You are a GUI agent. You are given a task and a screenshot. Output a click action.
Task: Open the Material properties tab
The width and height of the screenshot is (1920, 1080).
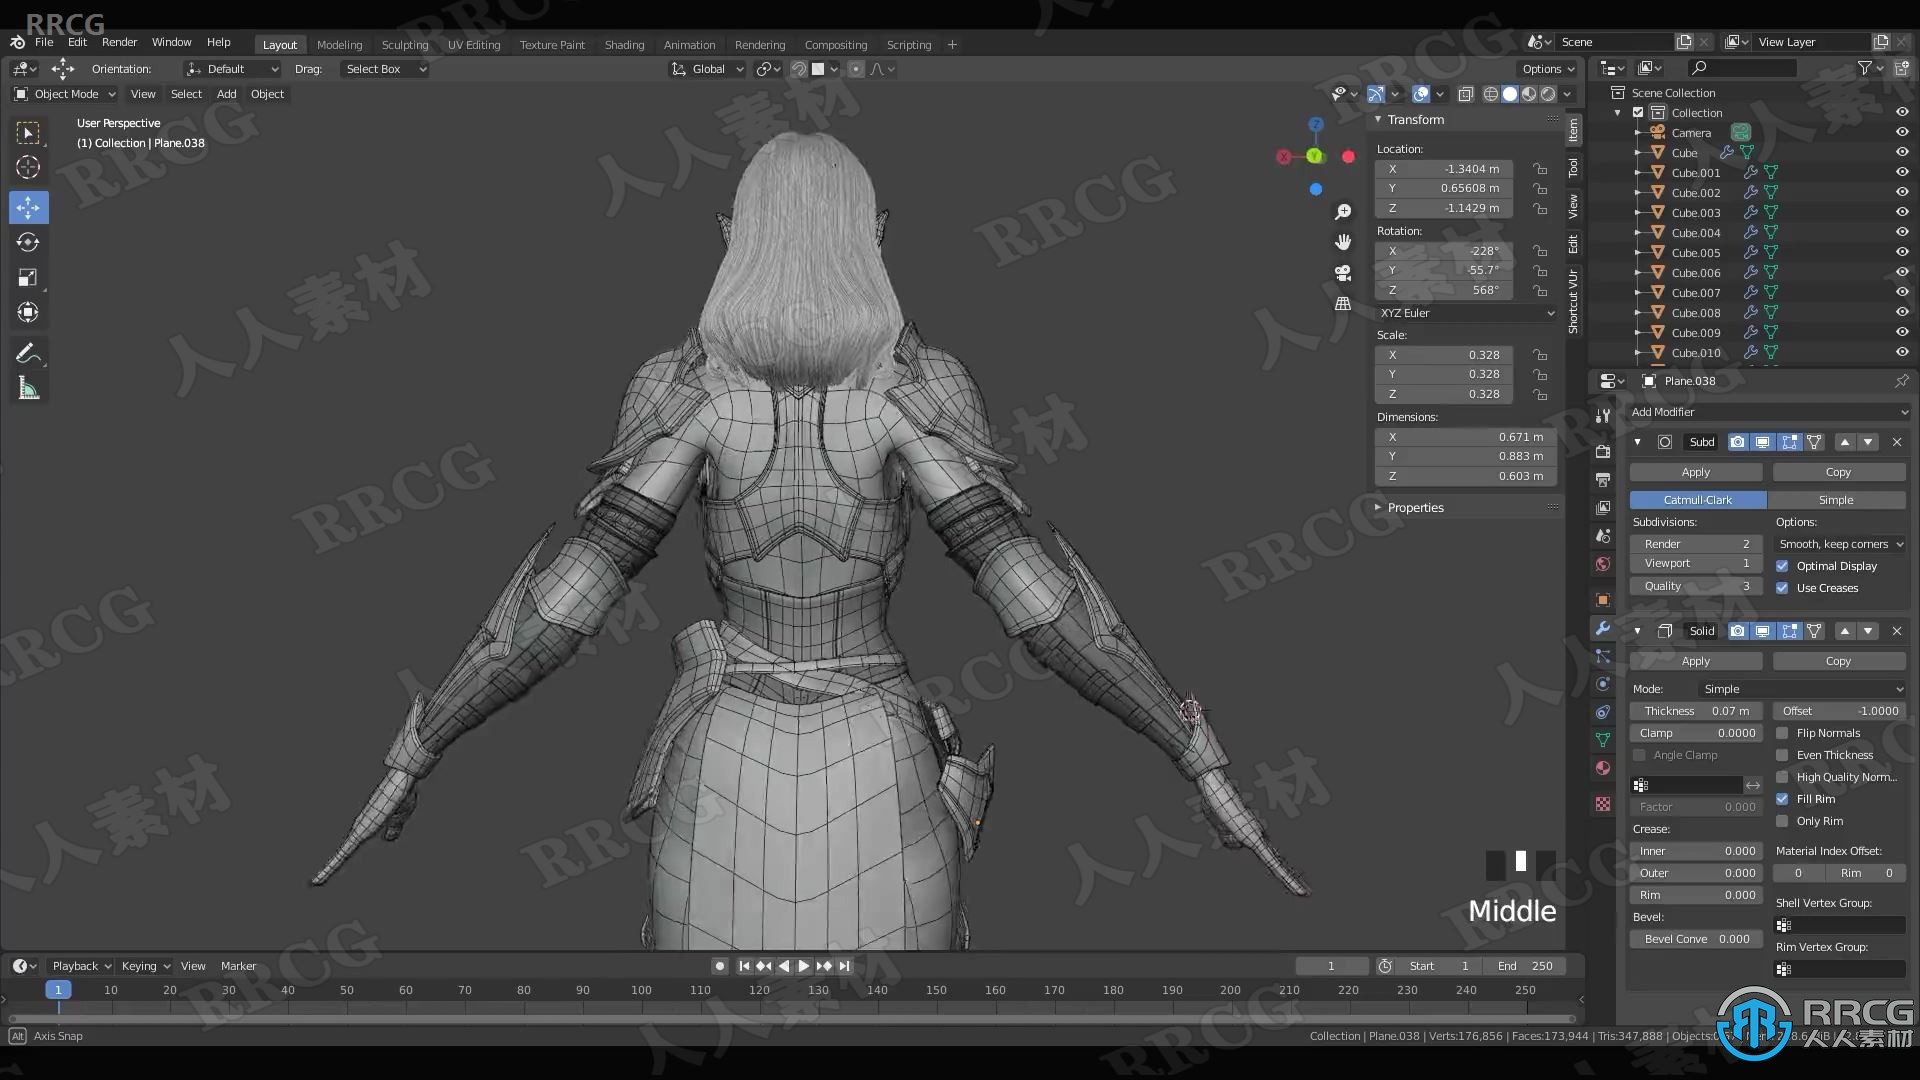click(1603, 768)
